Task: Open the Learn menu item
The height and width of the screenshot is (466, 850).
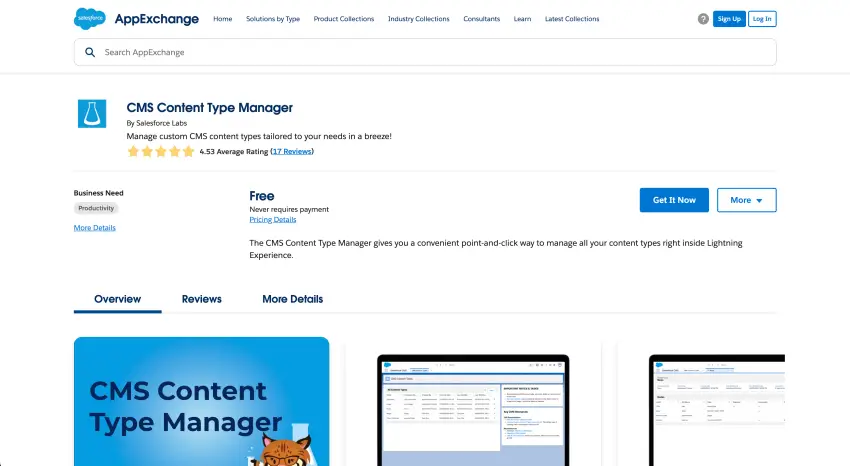Action: (523, 19)
